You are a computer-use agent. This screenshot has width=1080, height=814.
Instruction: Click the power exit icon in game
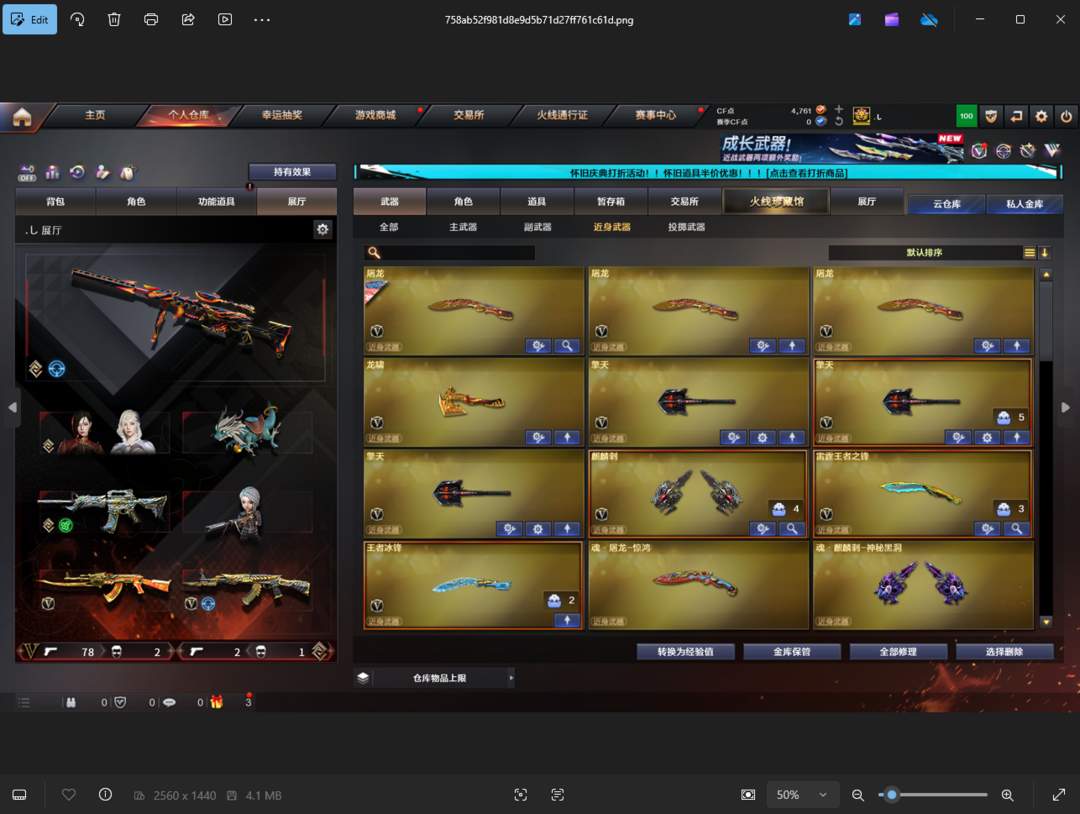(1066, 116)
